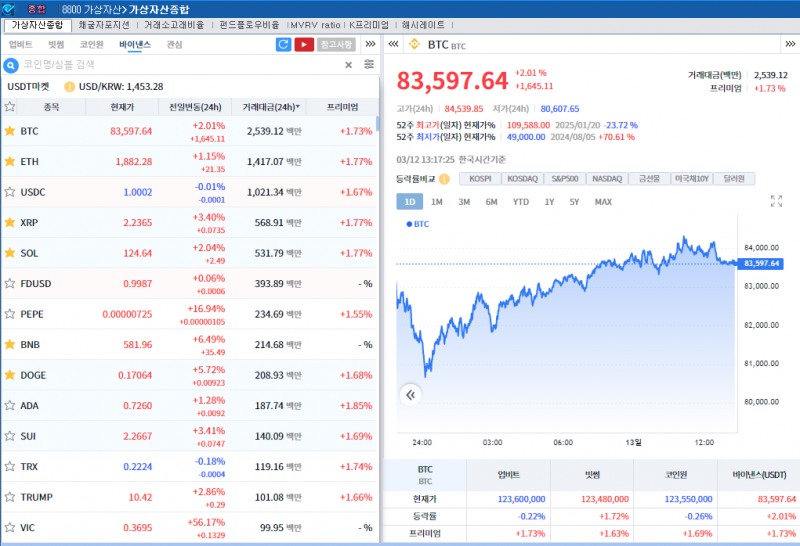This screenshot has width=800, height=546.
Task: Click the search magnifier icon
Action: pyautogui.click(x=11, y=65)
